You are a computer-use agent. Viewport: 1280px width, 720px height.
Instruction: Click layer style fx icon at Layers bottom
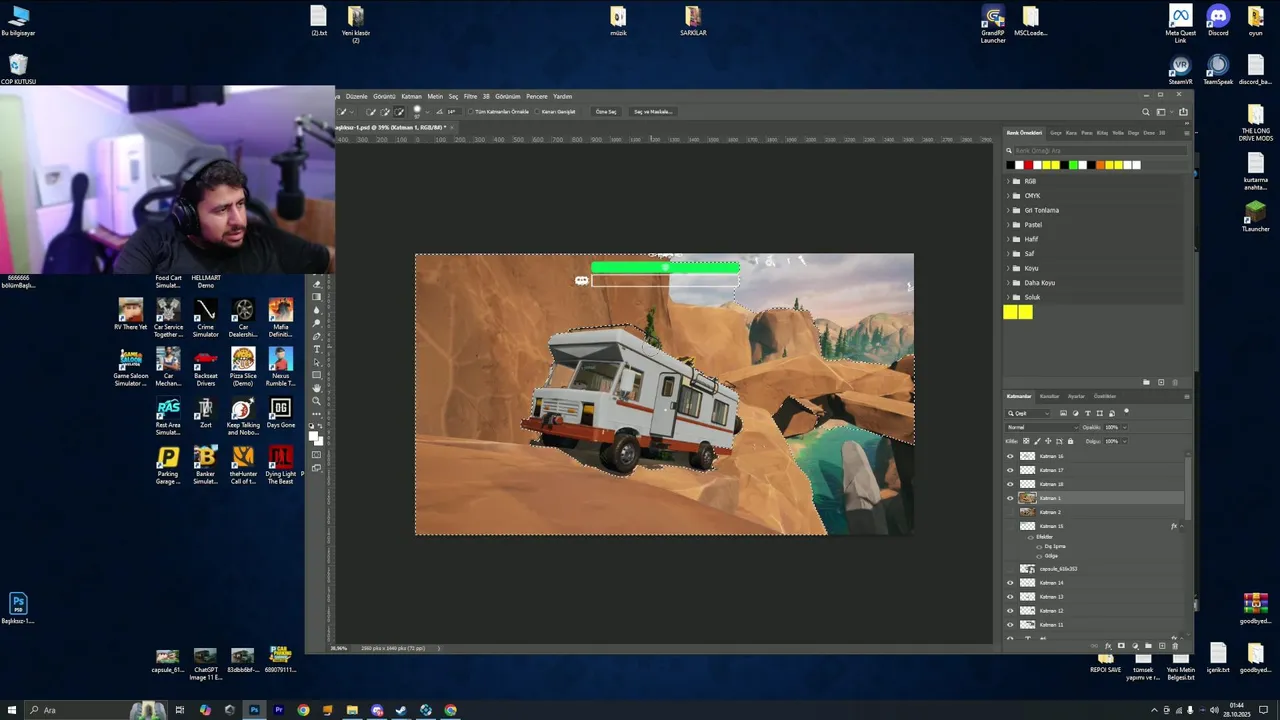pos(1108,646)
